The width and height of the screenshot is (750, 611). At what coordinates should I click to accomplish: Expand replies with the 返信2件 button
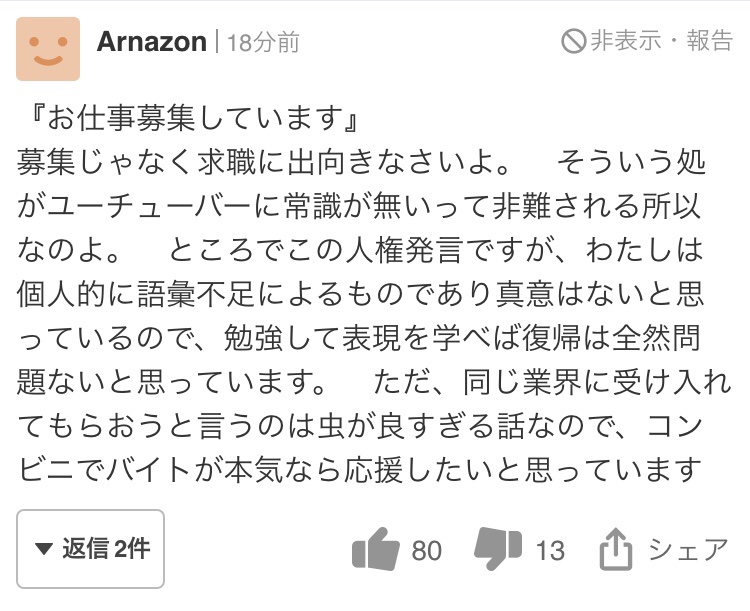(x=90, y=549)
